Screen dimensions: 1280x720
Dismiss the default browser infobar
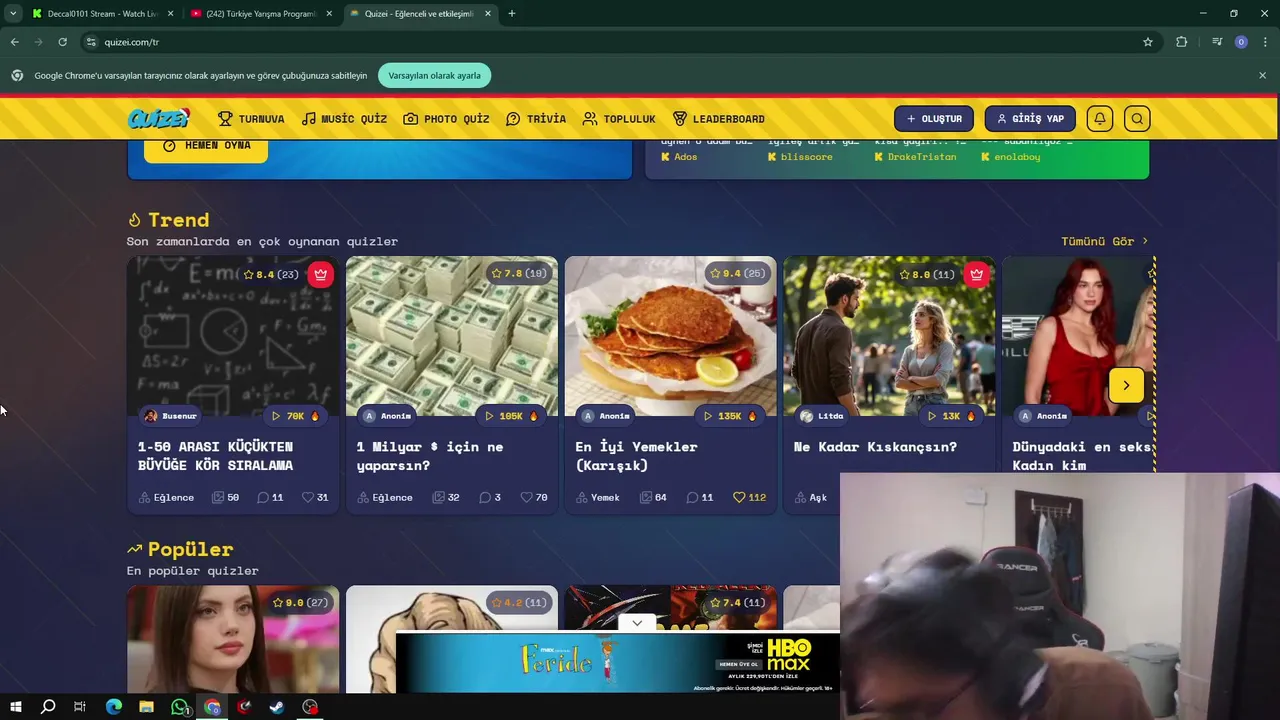pos(1262,75)
